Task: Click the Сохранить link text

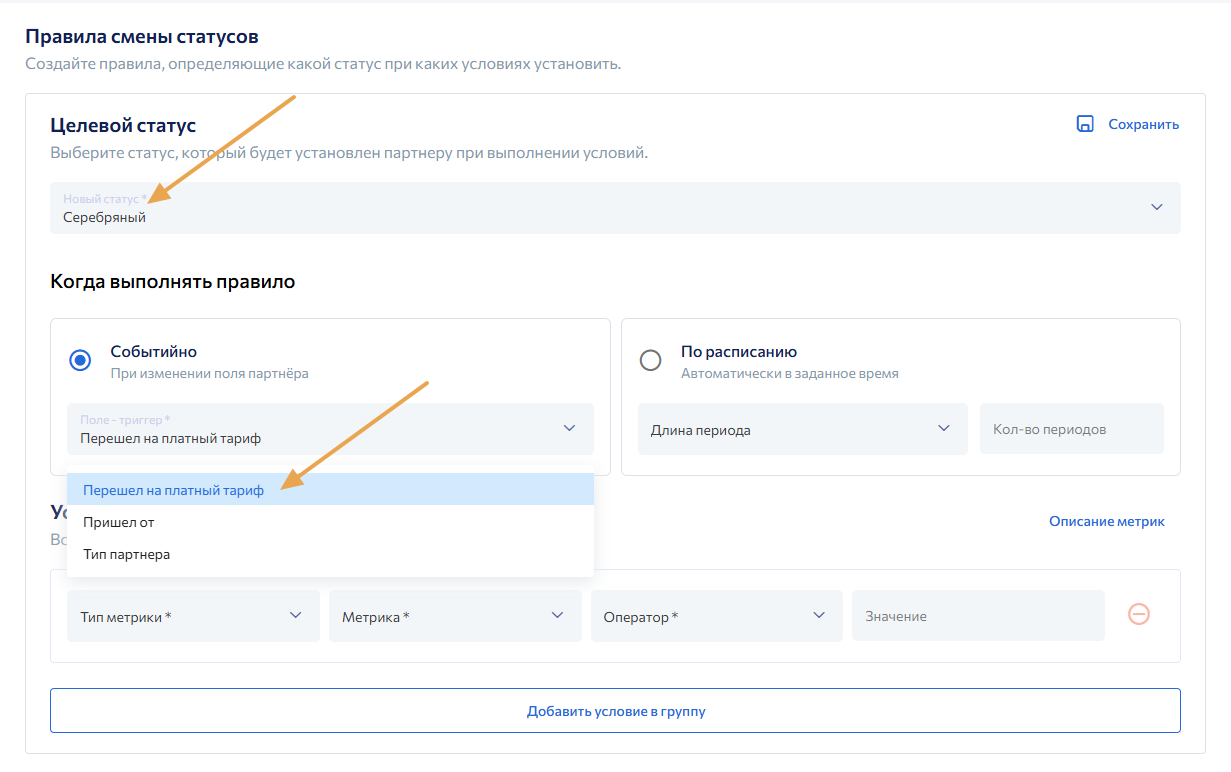Action: [x=1143, y=125]
